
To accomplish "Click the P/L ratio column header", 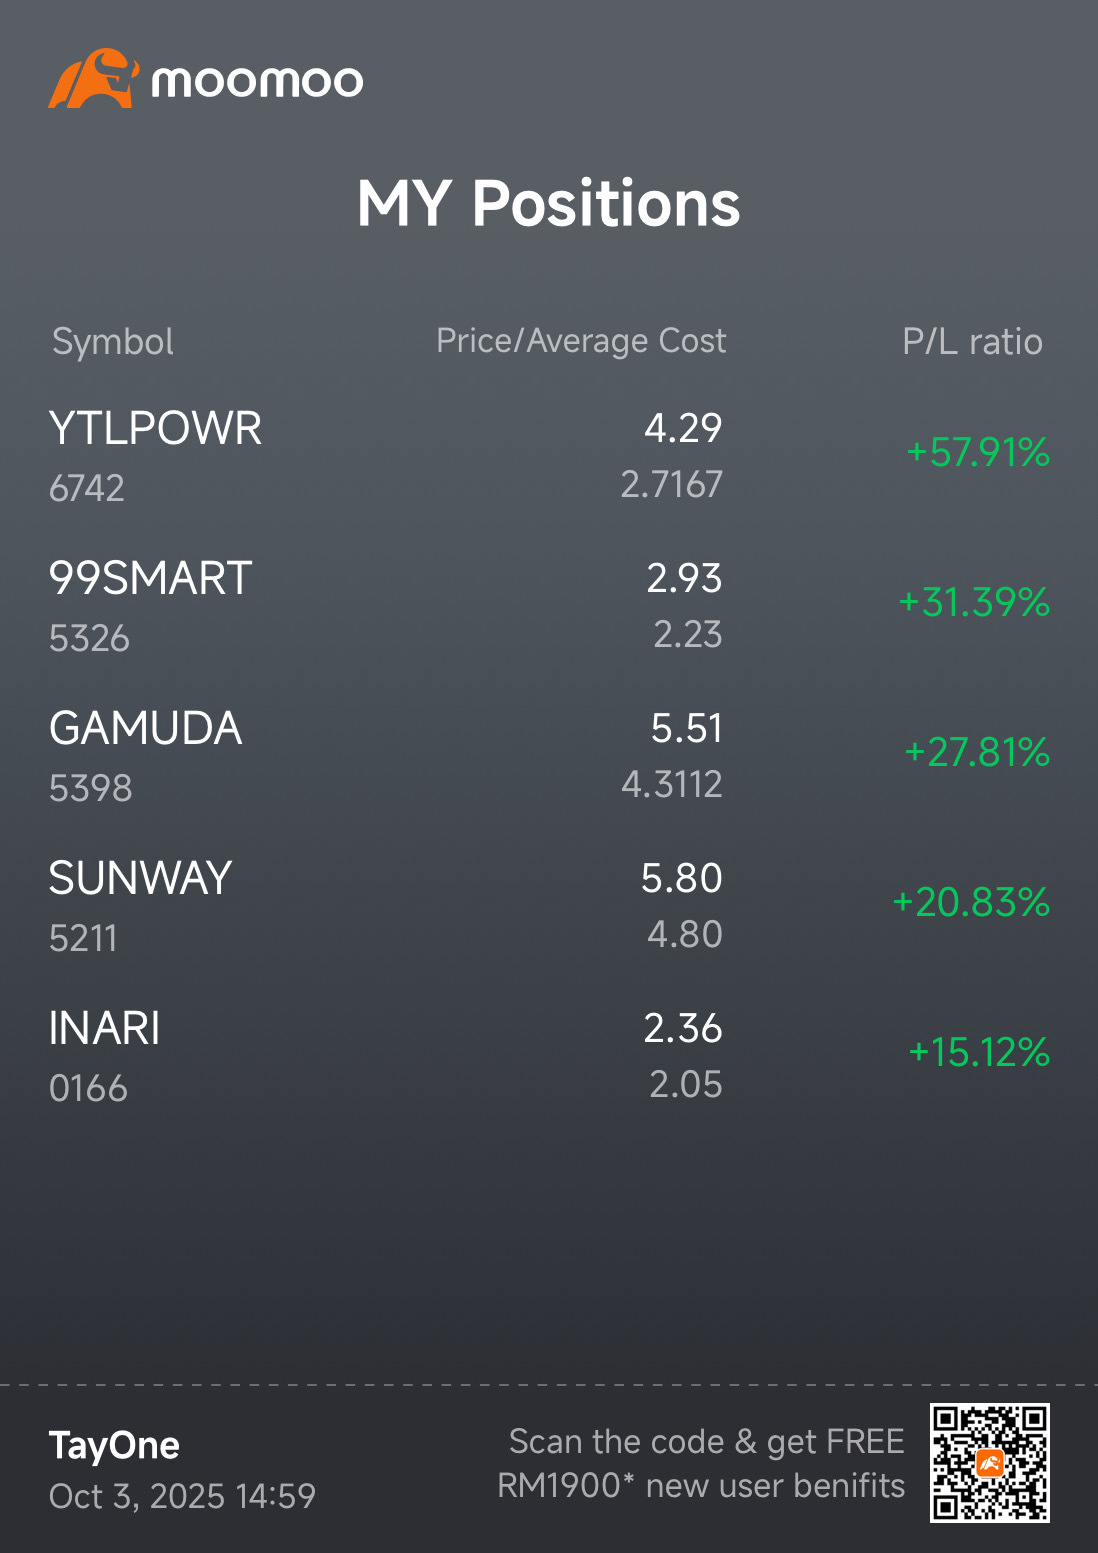I will point(972,342).
